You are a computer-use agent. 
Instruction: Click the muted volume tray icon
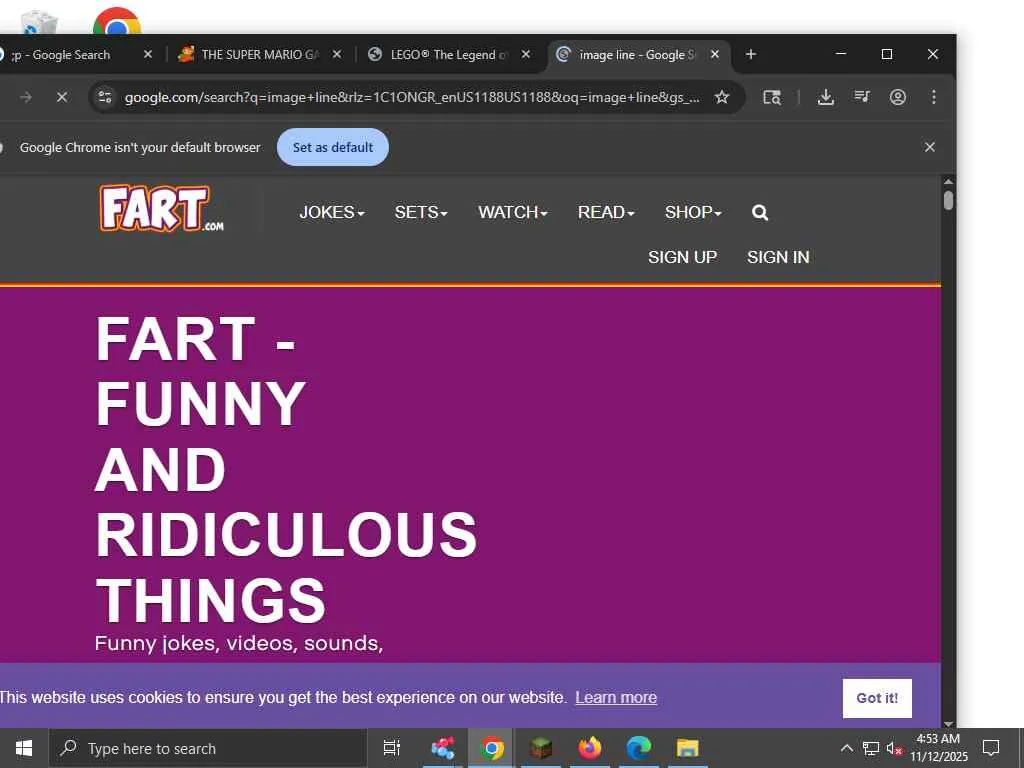tap(893, 748)
